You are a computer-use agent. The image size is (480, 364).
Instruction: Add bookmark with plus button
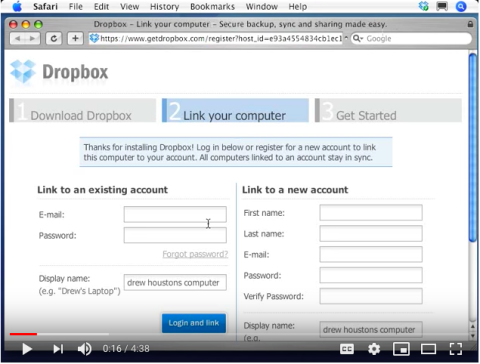pyautogui.click(x=75, y=38)
